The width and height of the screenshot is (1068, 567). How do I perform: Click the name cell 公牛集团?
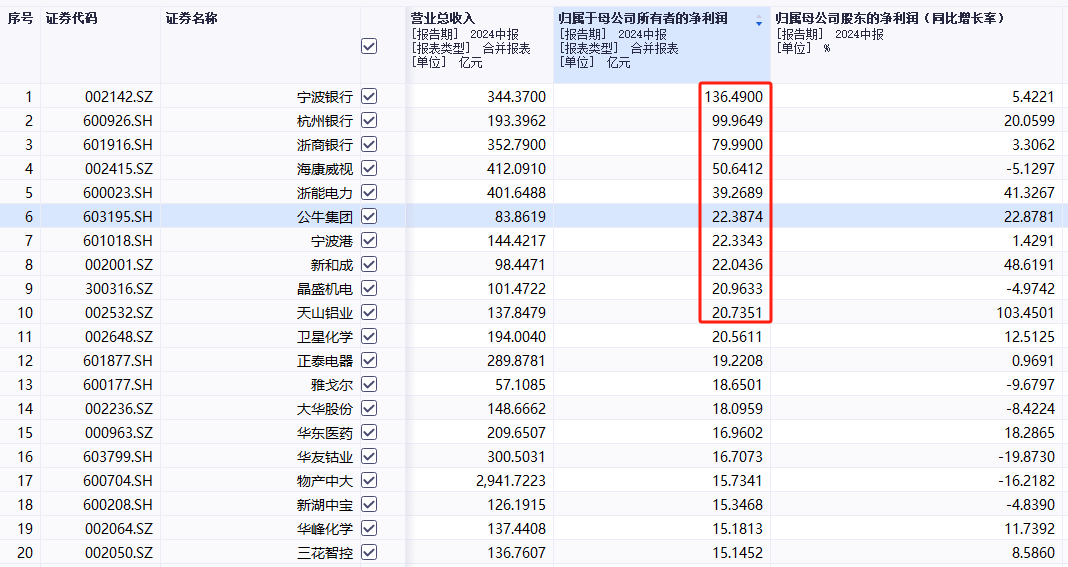pos(325,217)
